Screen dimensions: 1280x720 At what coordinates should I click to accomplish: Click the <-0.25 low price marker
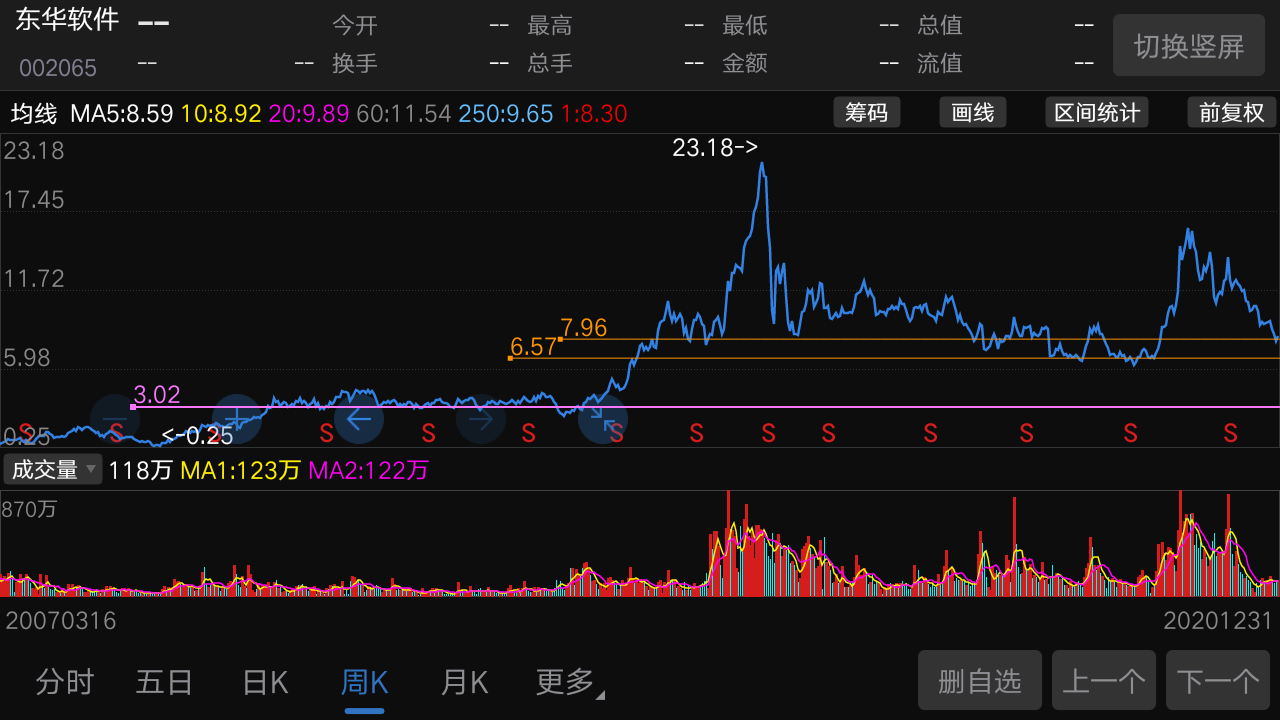(197, 435)
